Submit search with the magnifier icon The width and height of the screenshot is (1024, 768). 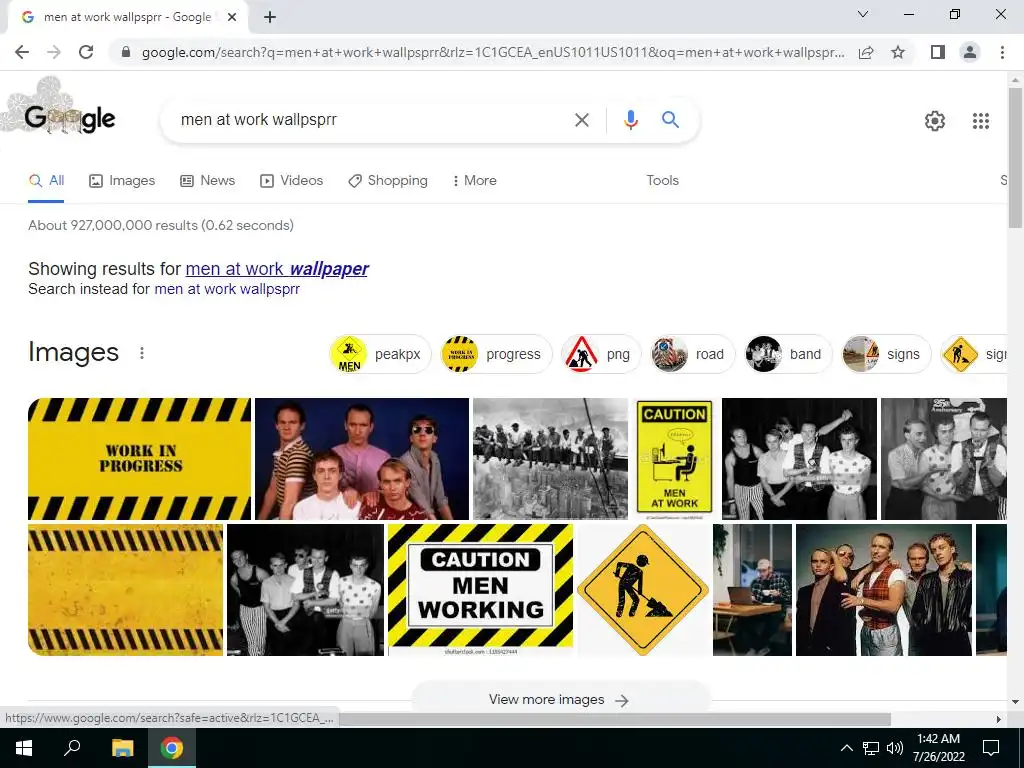[x=670, y=120]
